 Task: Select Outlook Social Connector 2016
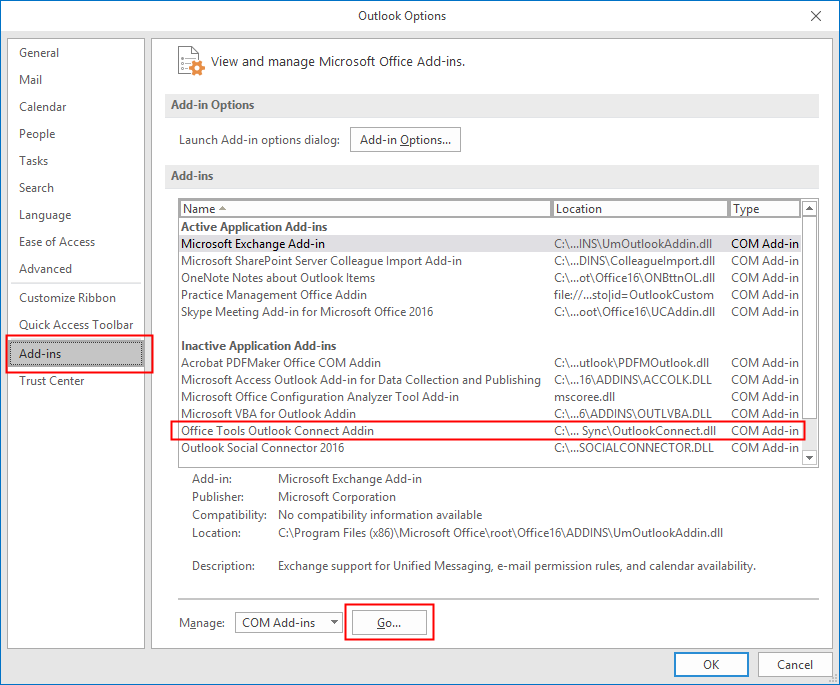(x=490, y=448)
